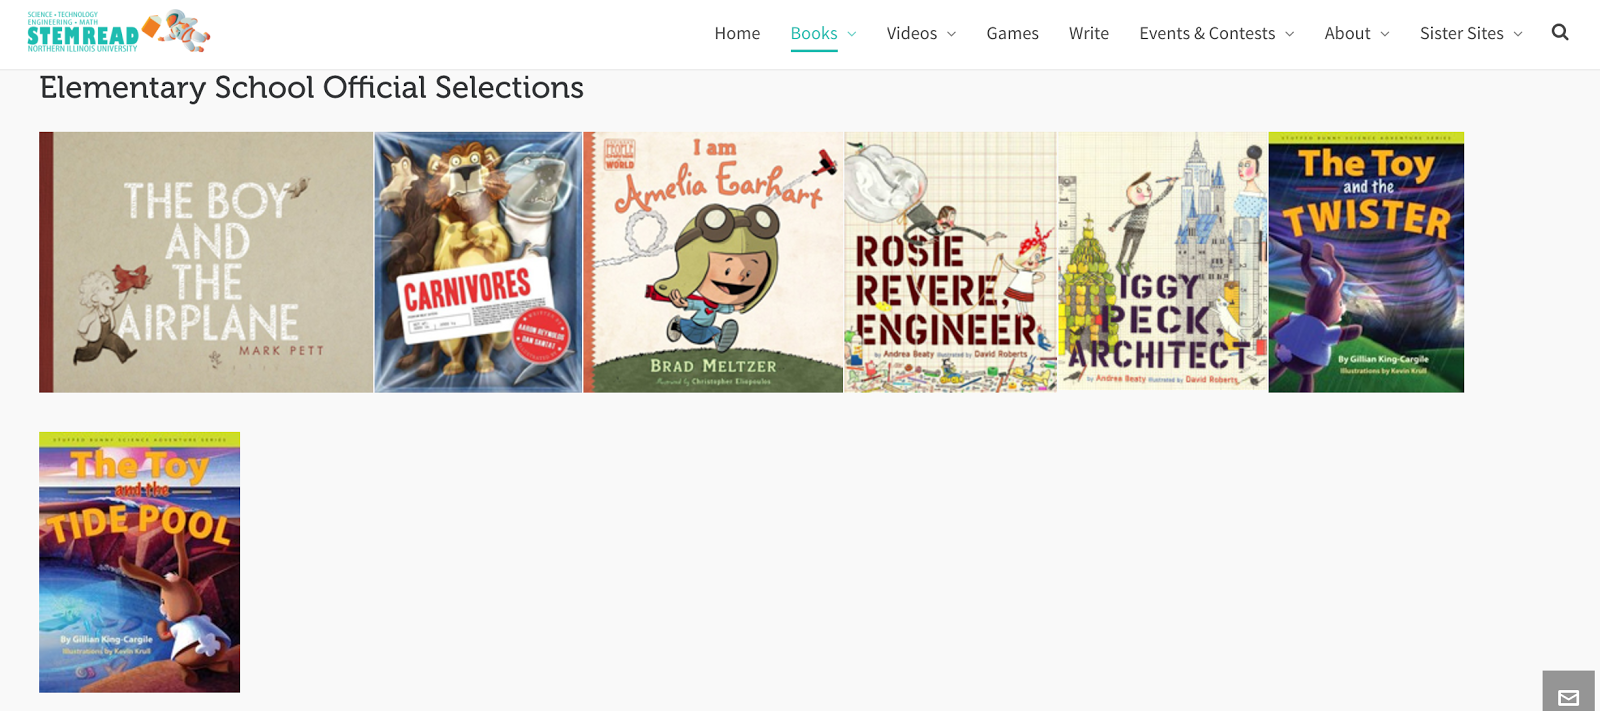Open Iggy Peck, Architect book cover
The height and width of the screenshot is (711, 1600).
point(1162,262)
